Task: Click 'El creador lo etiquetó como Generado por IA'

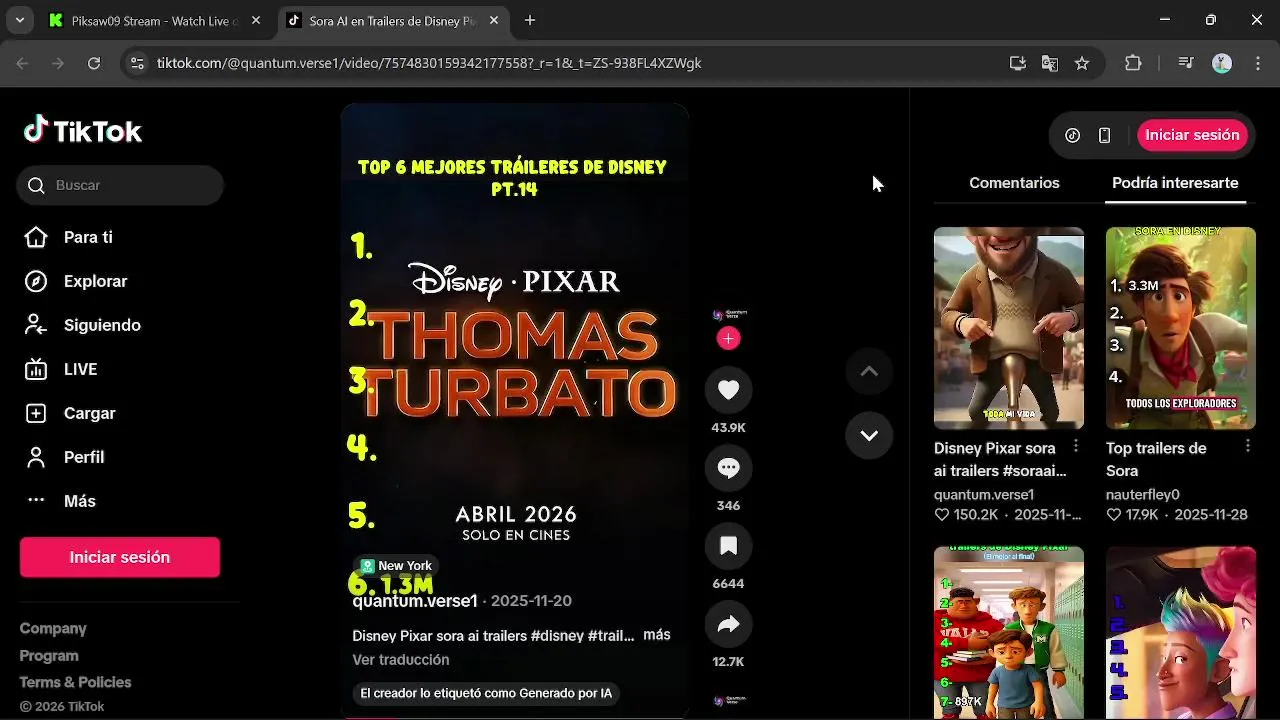Action: 486,693
